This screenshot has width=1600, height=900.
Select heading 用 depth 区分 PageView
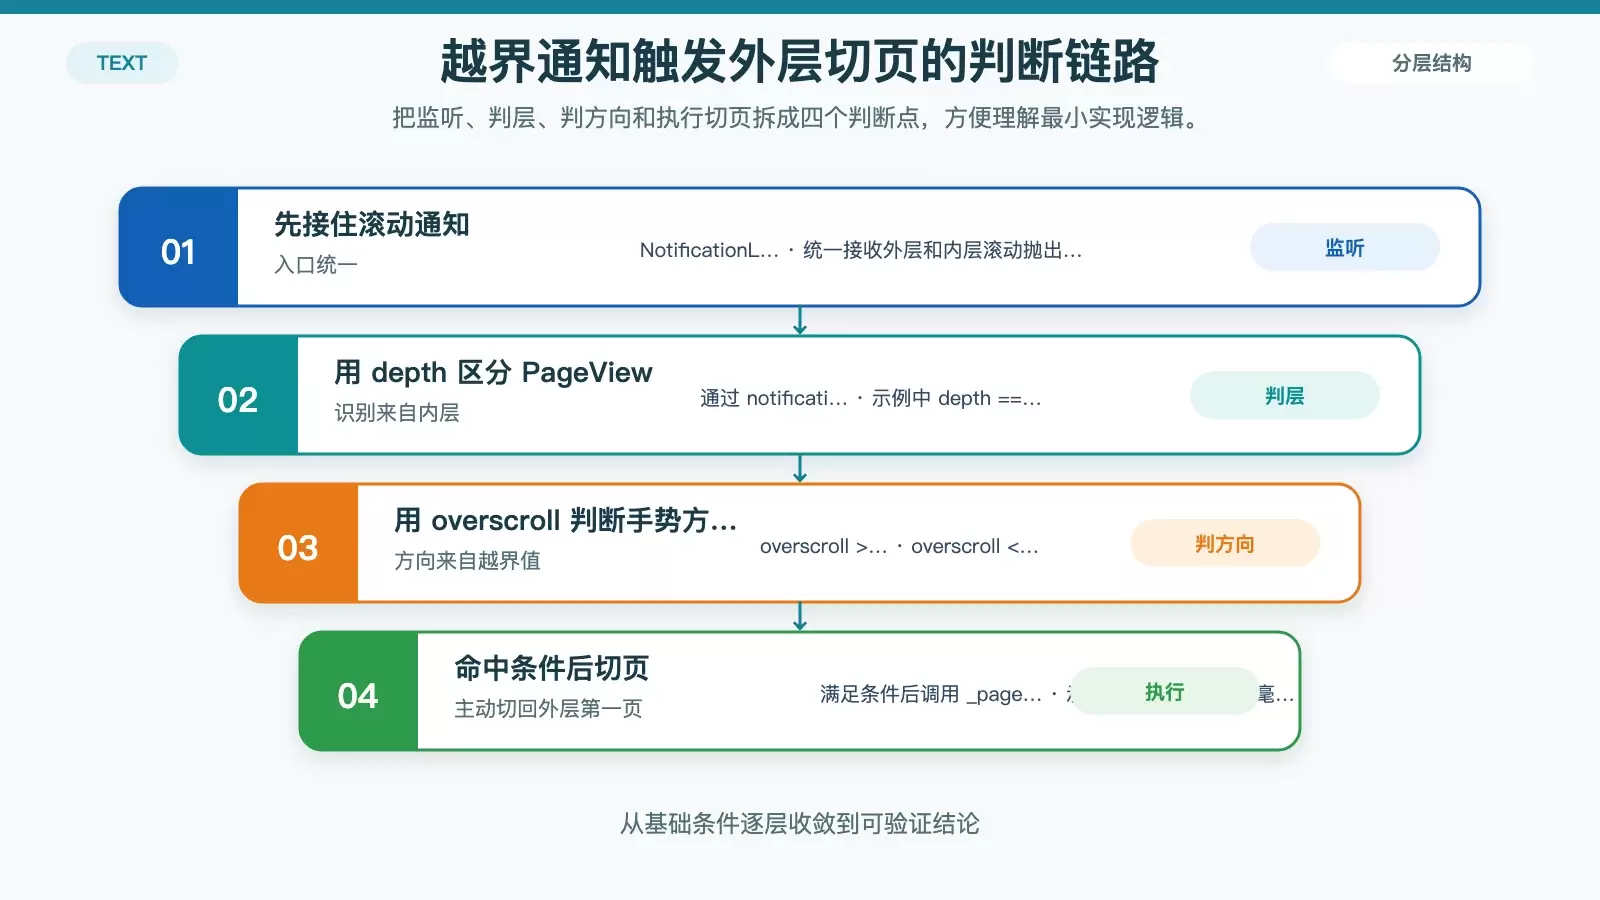(493, 373)
